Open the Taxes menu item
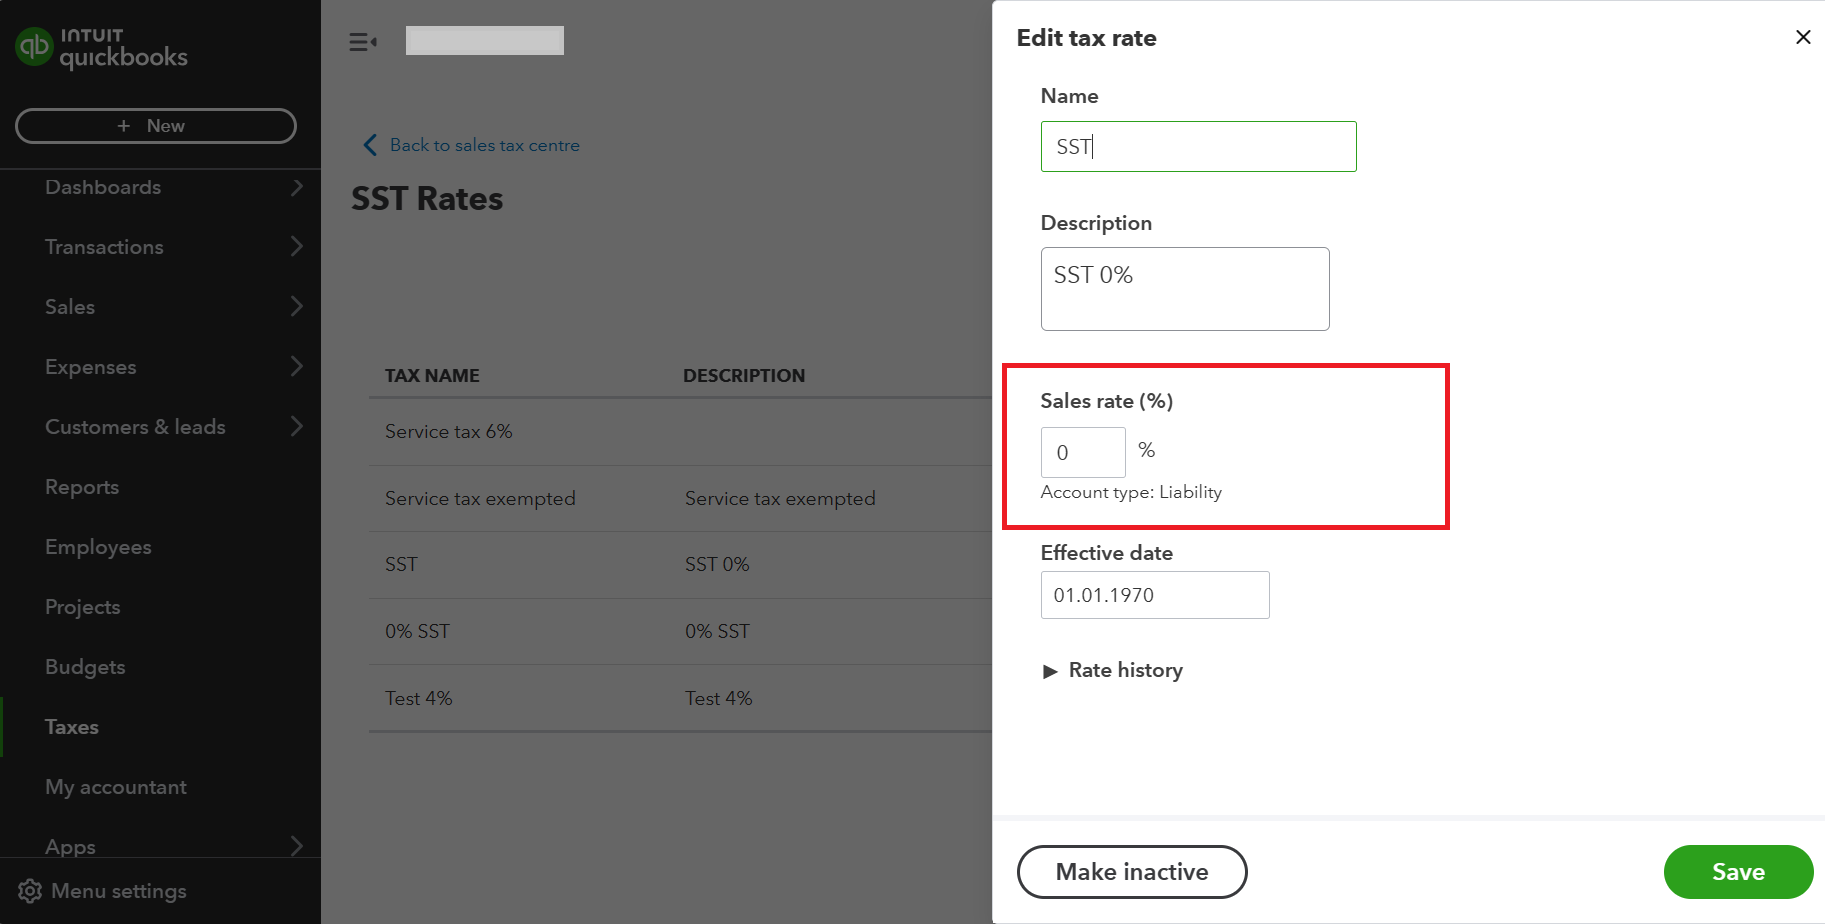1825x924 pixels. (72, 727)
